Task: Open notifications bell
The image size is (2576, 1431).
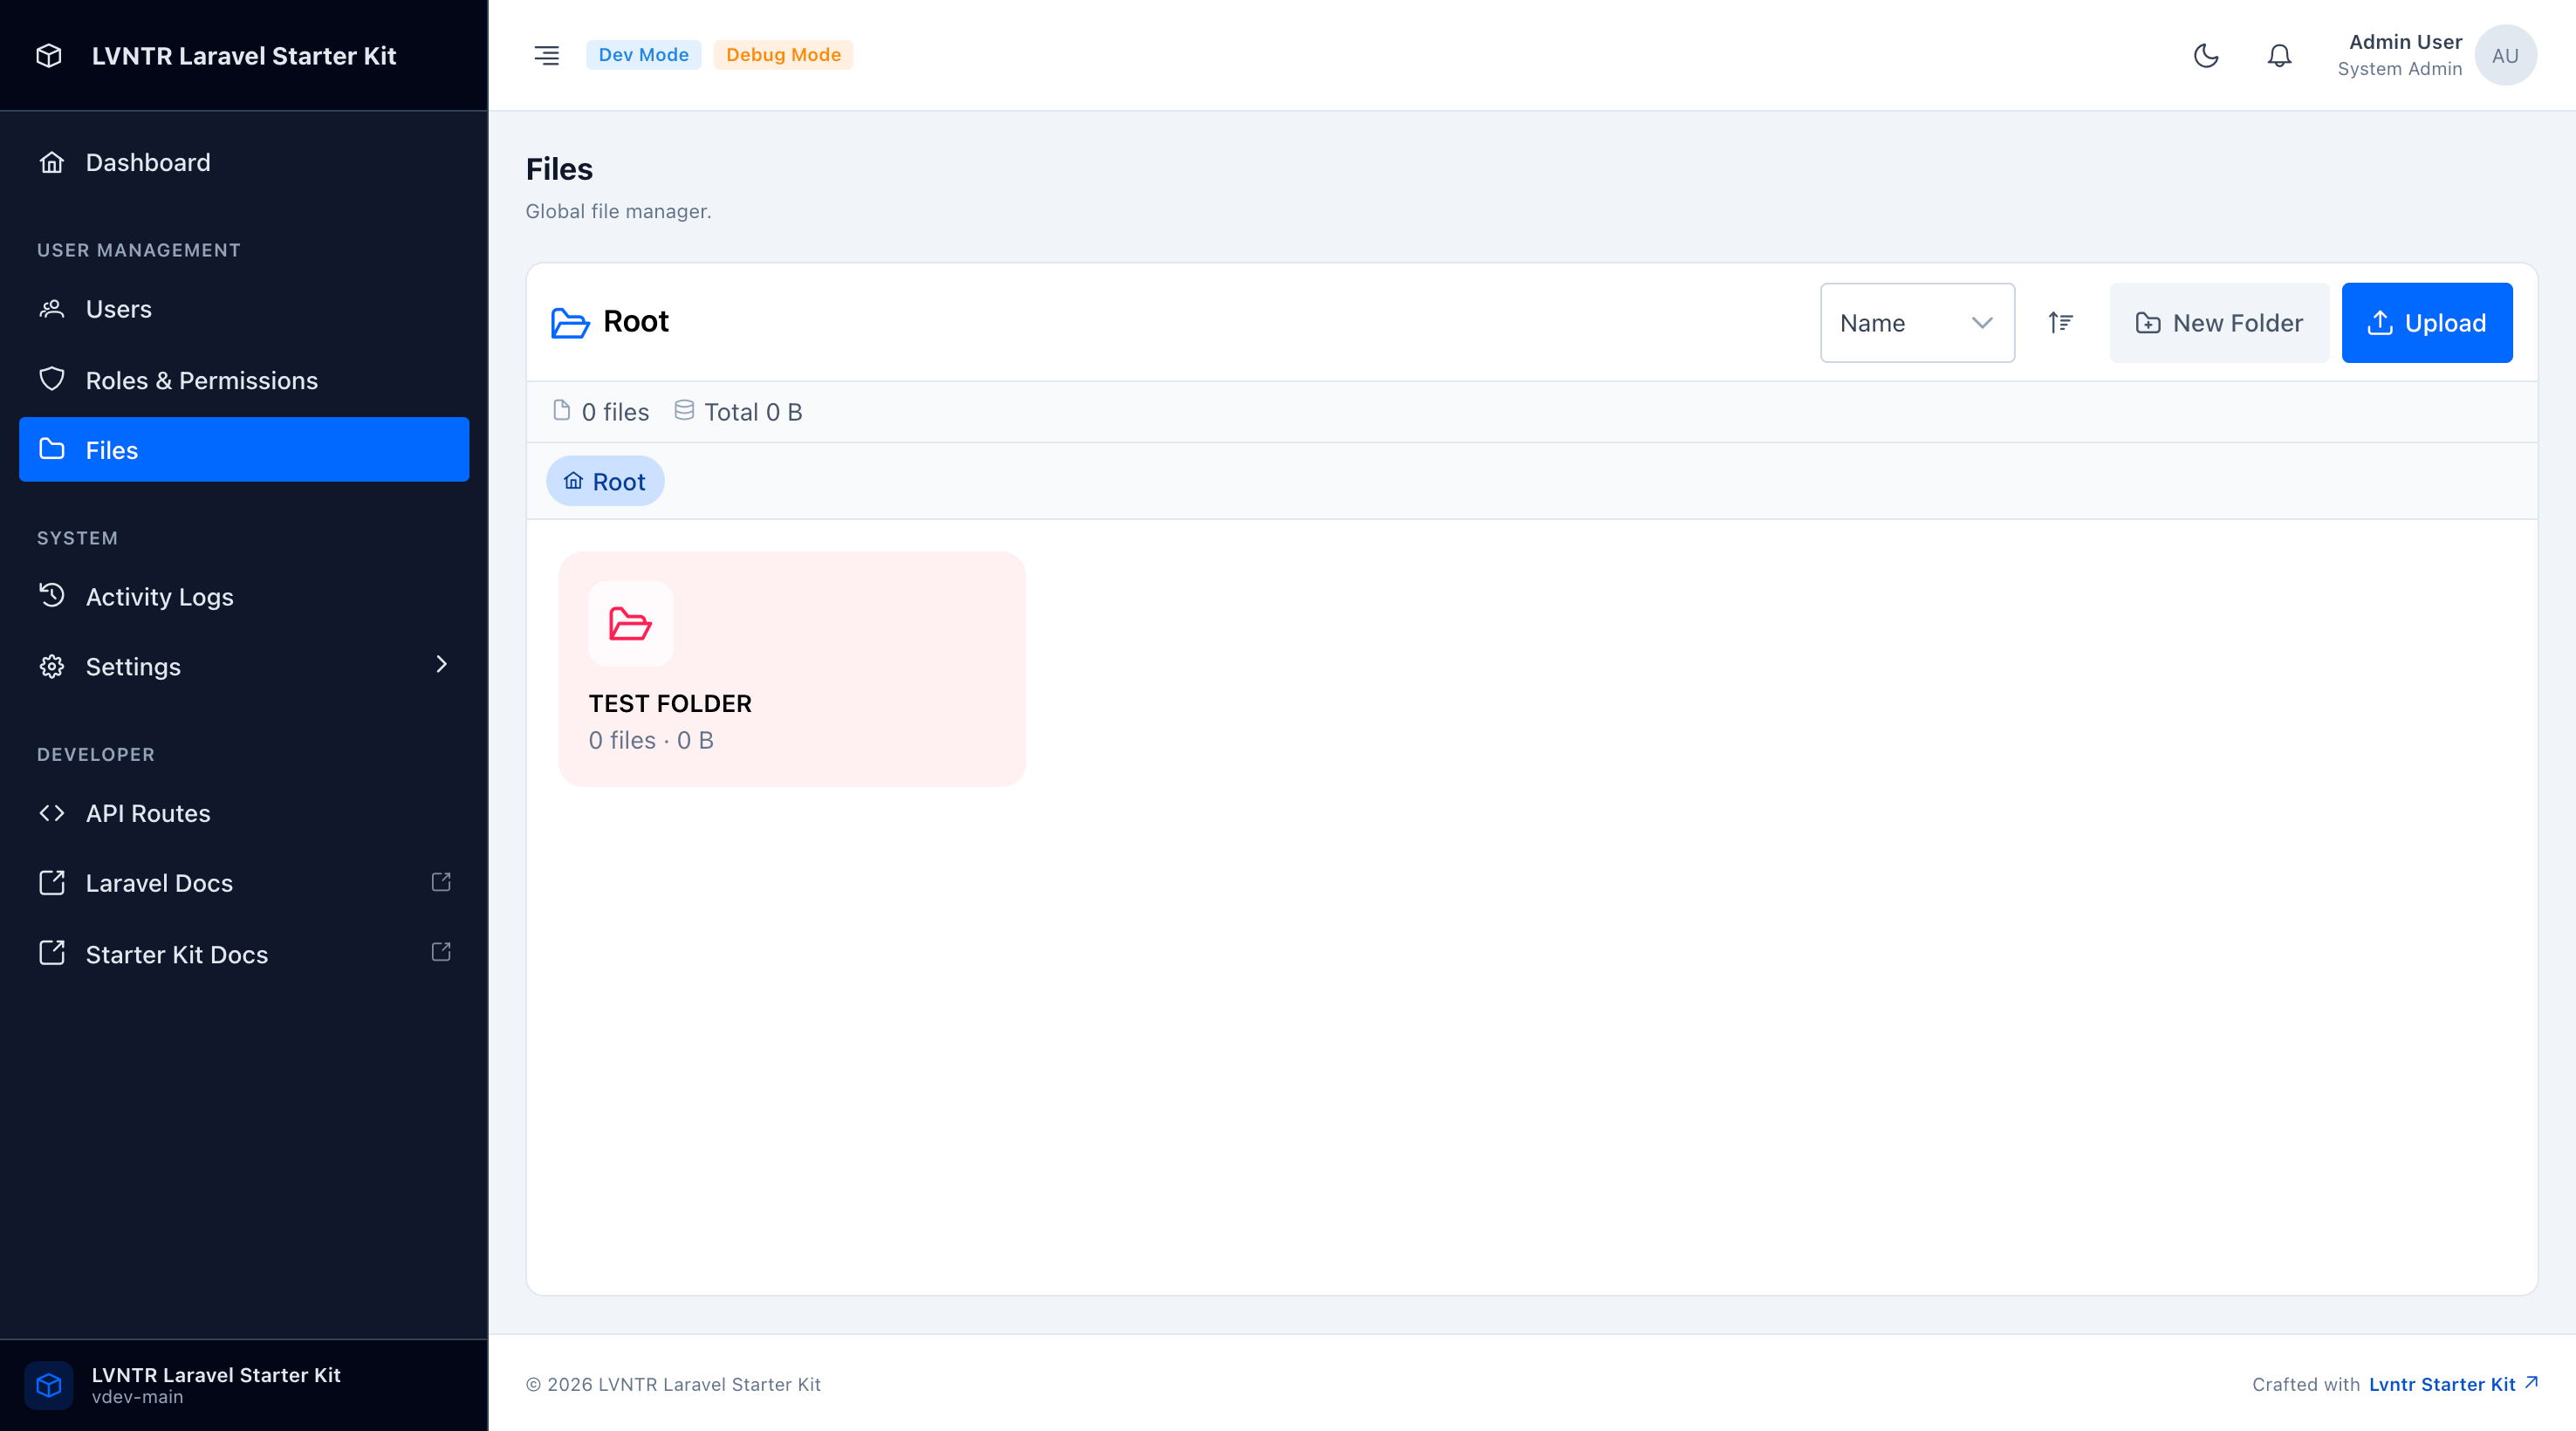Action: pos(2279,55)
